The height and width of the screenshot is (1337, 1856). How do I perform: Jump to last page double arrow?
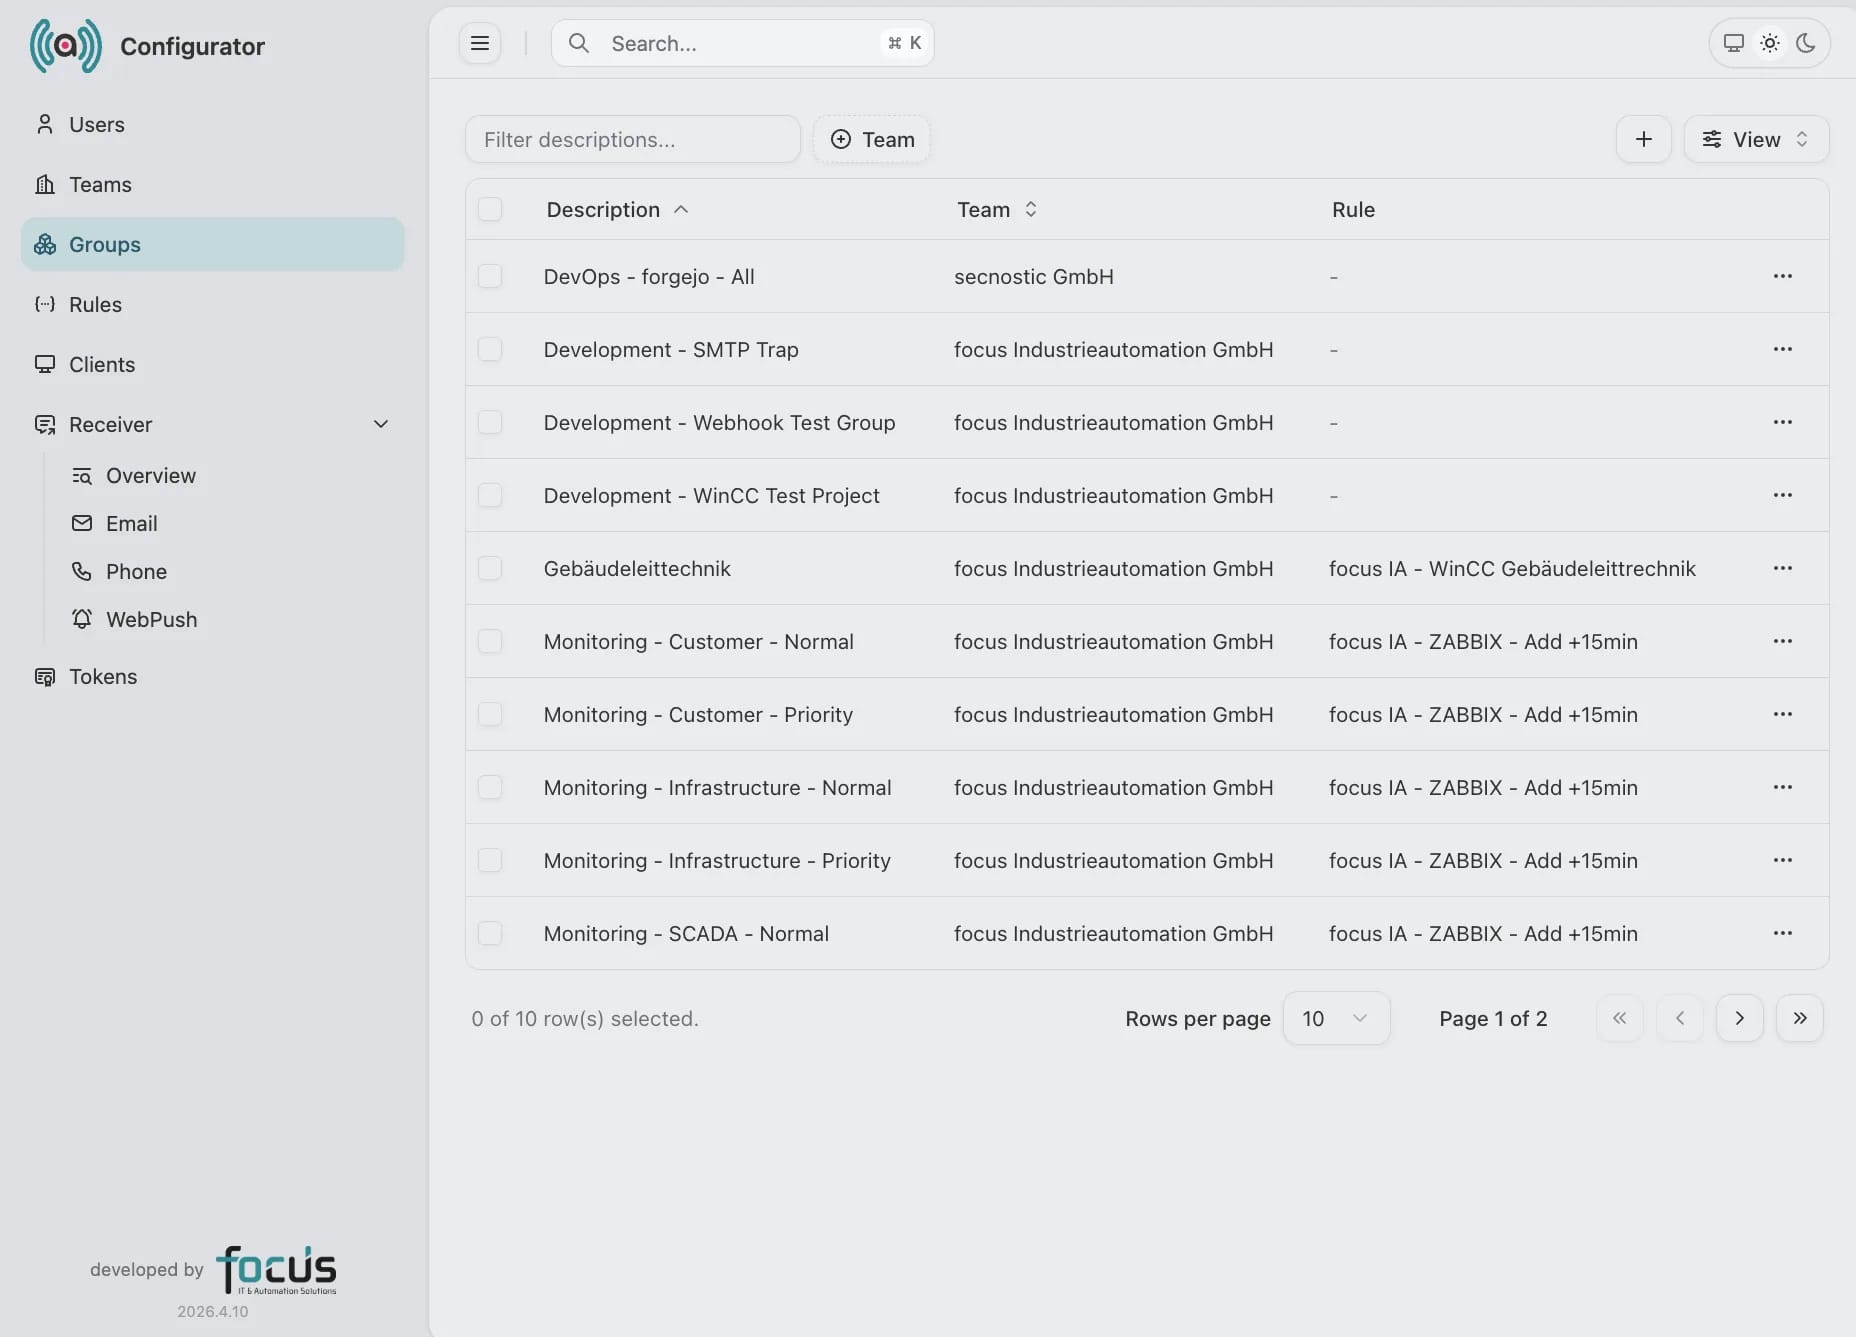1800,1018
